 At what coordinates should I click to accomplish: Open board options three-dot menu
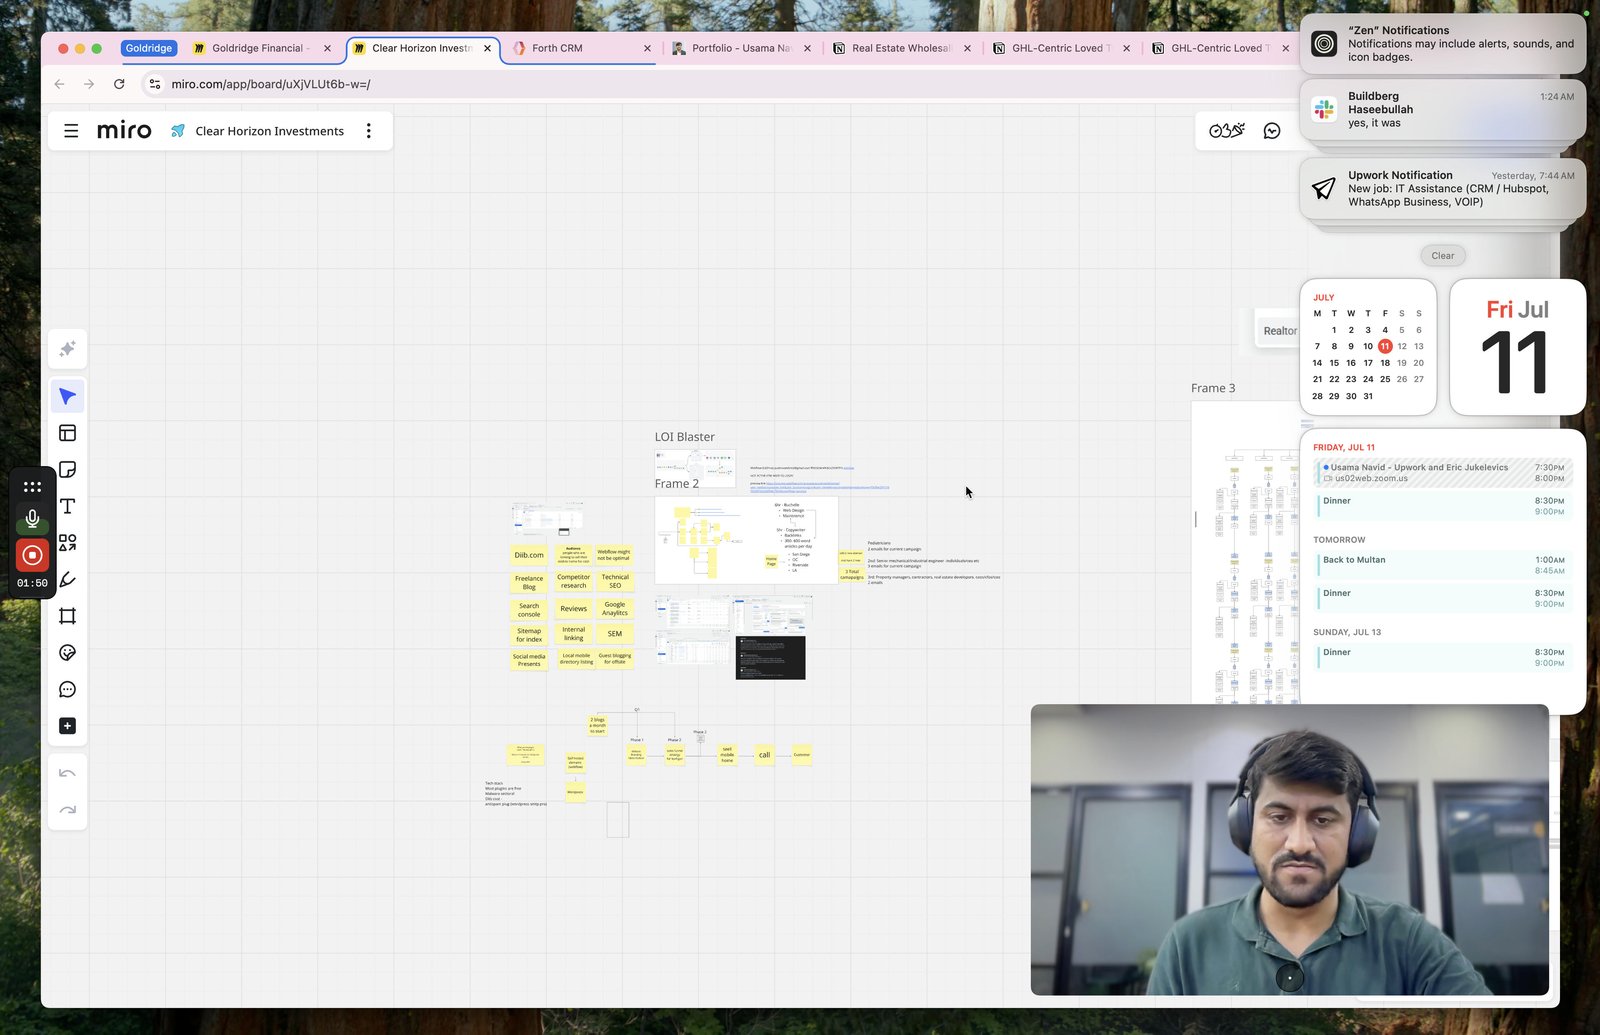(x=369, y=131)
